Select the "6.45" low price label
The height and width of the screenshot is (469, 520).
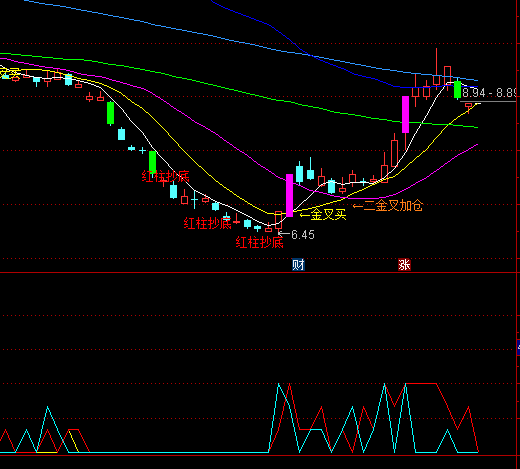[303, 235]
